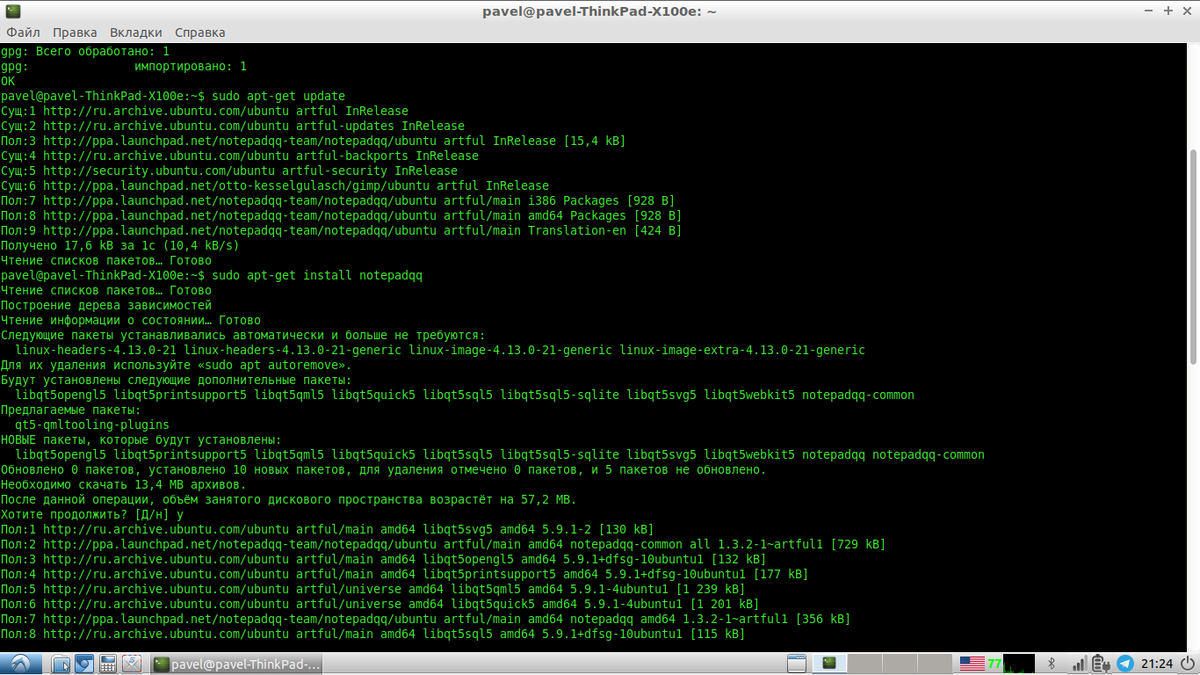
Task: Click the 'Чтение информации о состоянии… Готово' line
Action: 130,320
